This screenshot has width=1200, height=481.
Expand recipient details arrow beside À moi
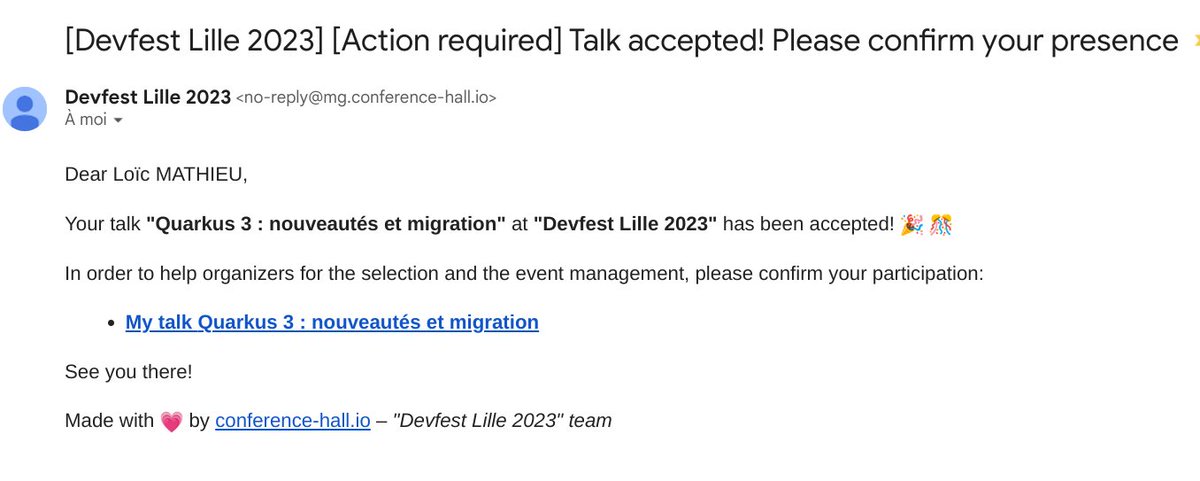click(118, 121)
